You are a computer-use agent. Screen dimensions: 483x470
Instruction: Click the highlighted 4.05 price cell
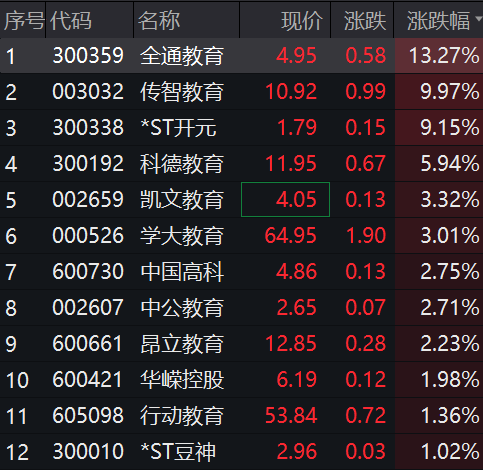pyautogui.click(x=285, y=199)
